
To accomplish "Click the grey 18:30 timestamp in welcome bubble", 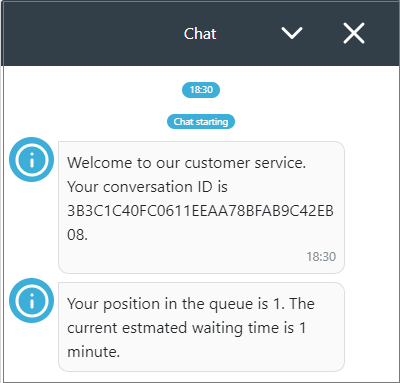I will point(321,256).
